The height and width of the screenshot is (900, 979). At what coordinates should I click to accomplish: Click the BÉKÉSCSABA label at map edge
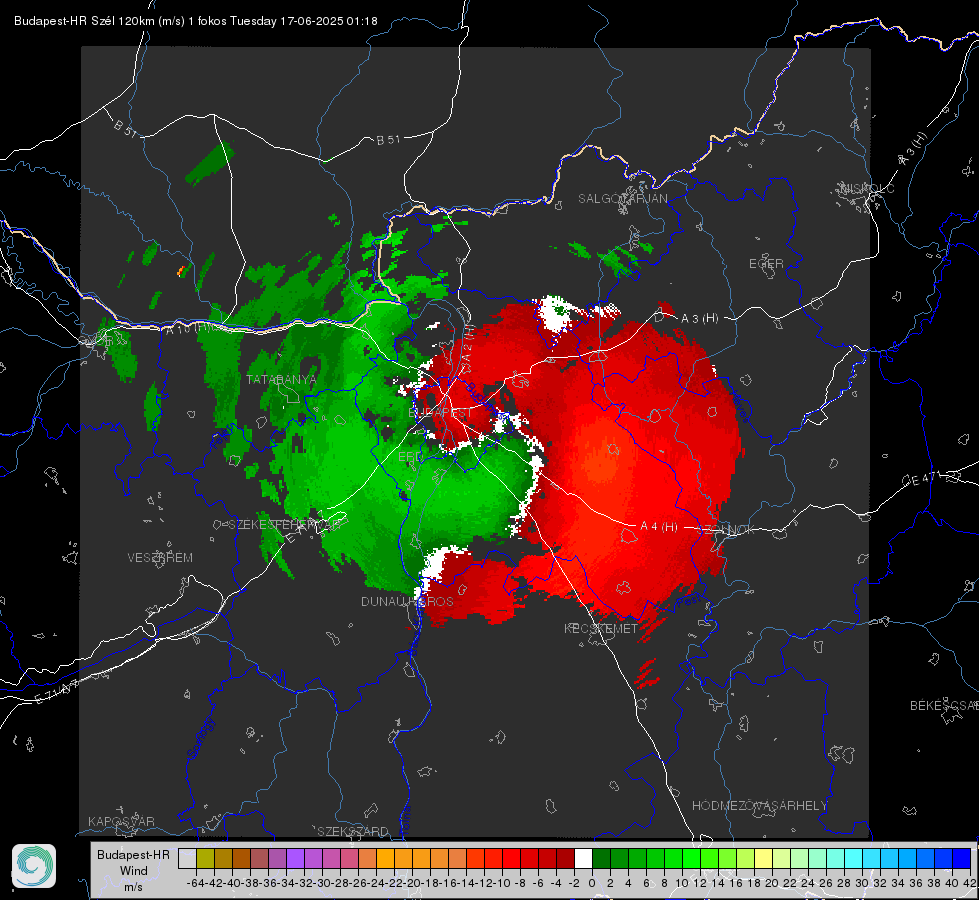[x=944, y=705]
